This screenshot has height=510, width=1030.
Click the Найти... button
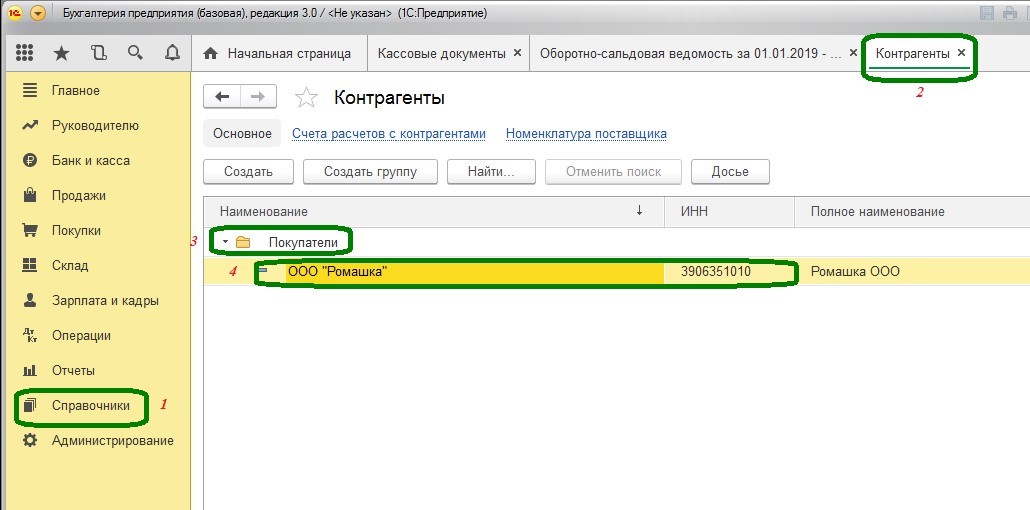491,172
